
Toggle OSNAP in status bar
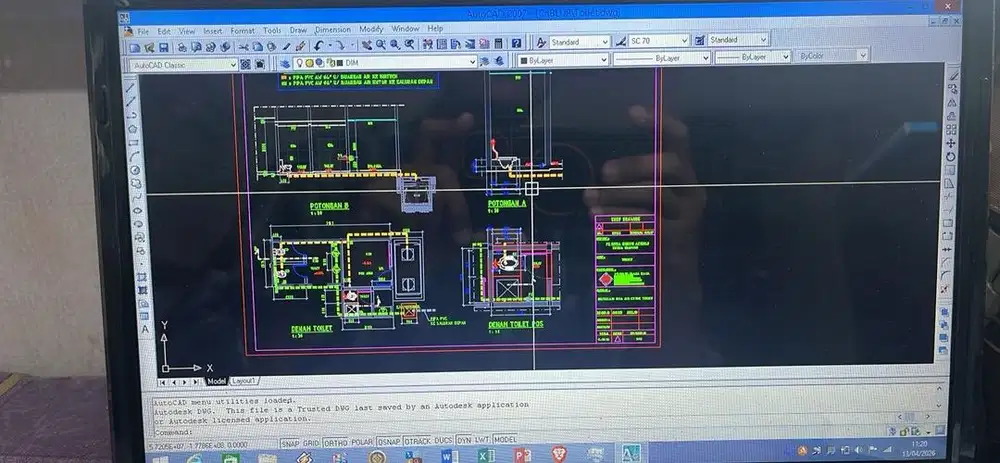click(x=388, y=440)
